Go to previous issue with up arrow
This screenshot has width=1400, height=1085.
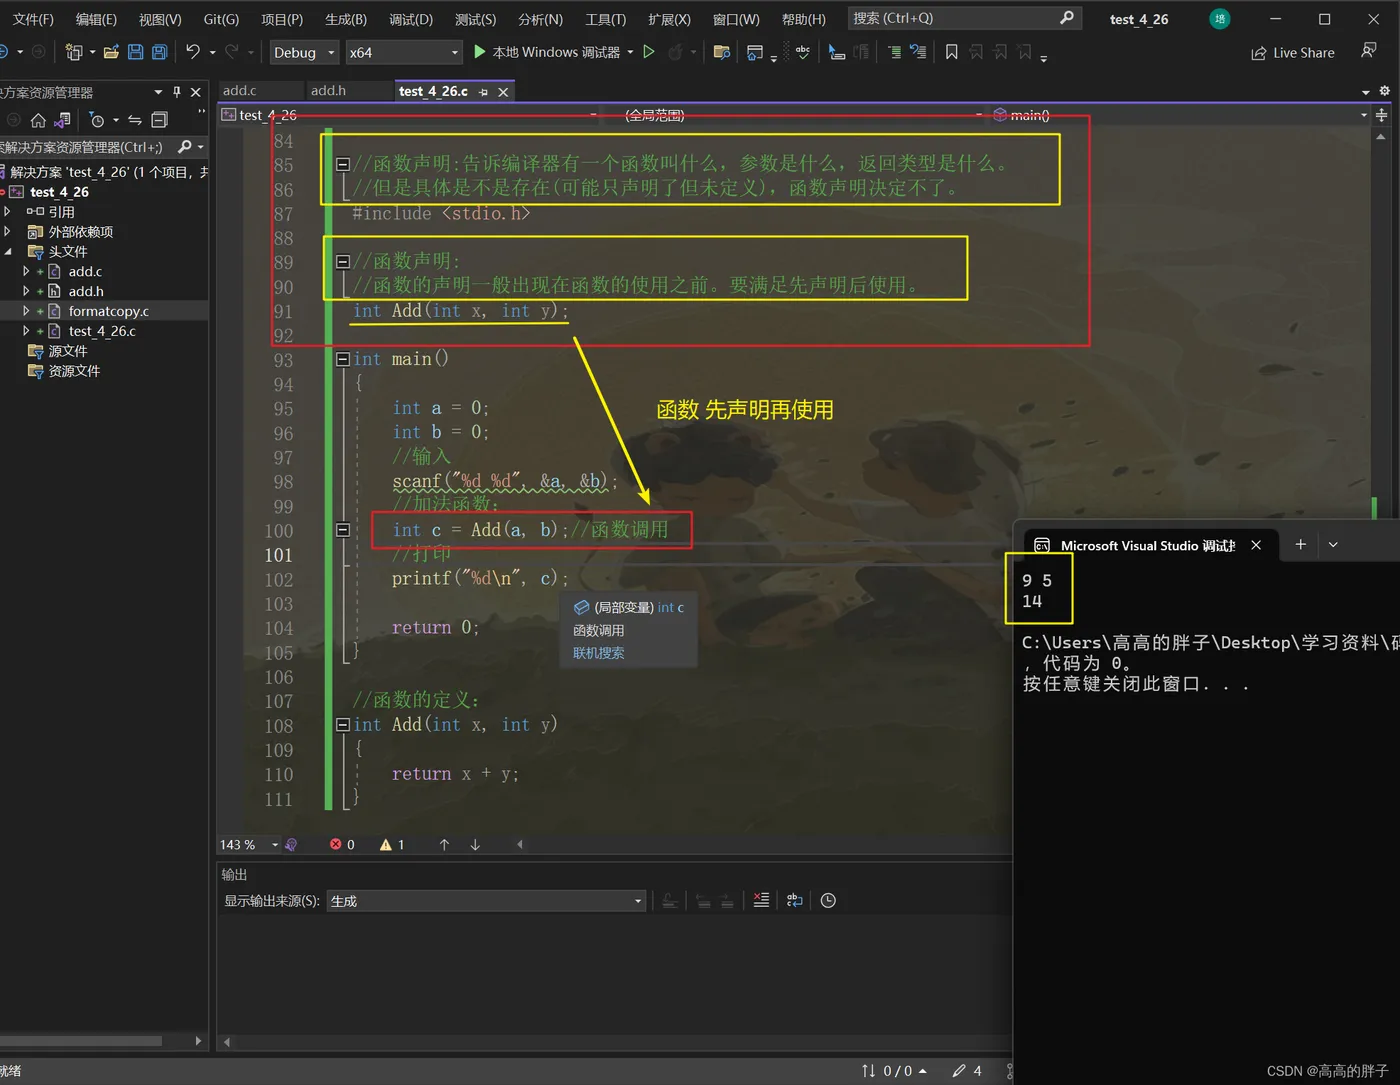point(444,845)
